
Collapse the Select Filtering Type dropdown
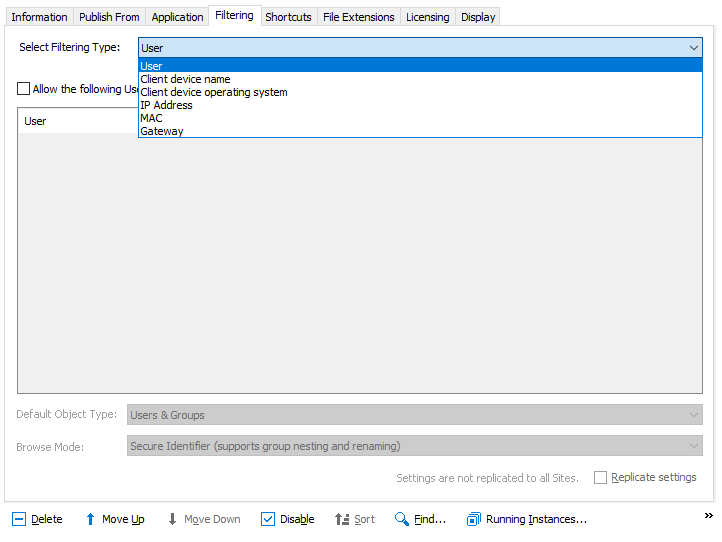click(x=694, y=47)
